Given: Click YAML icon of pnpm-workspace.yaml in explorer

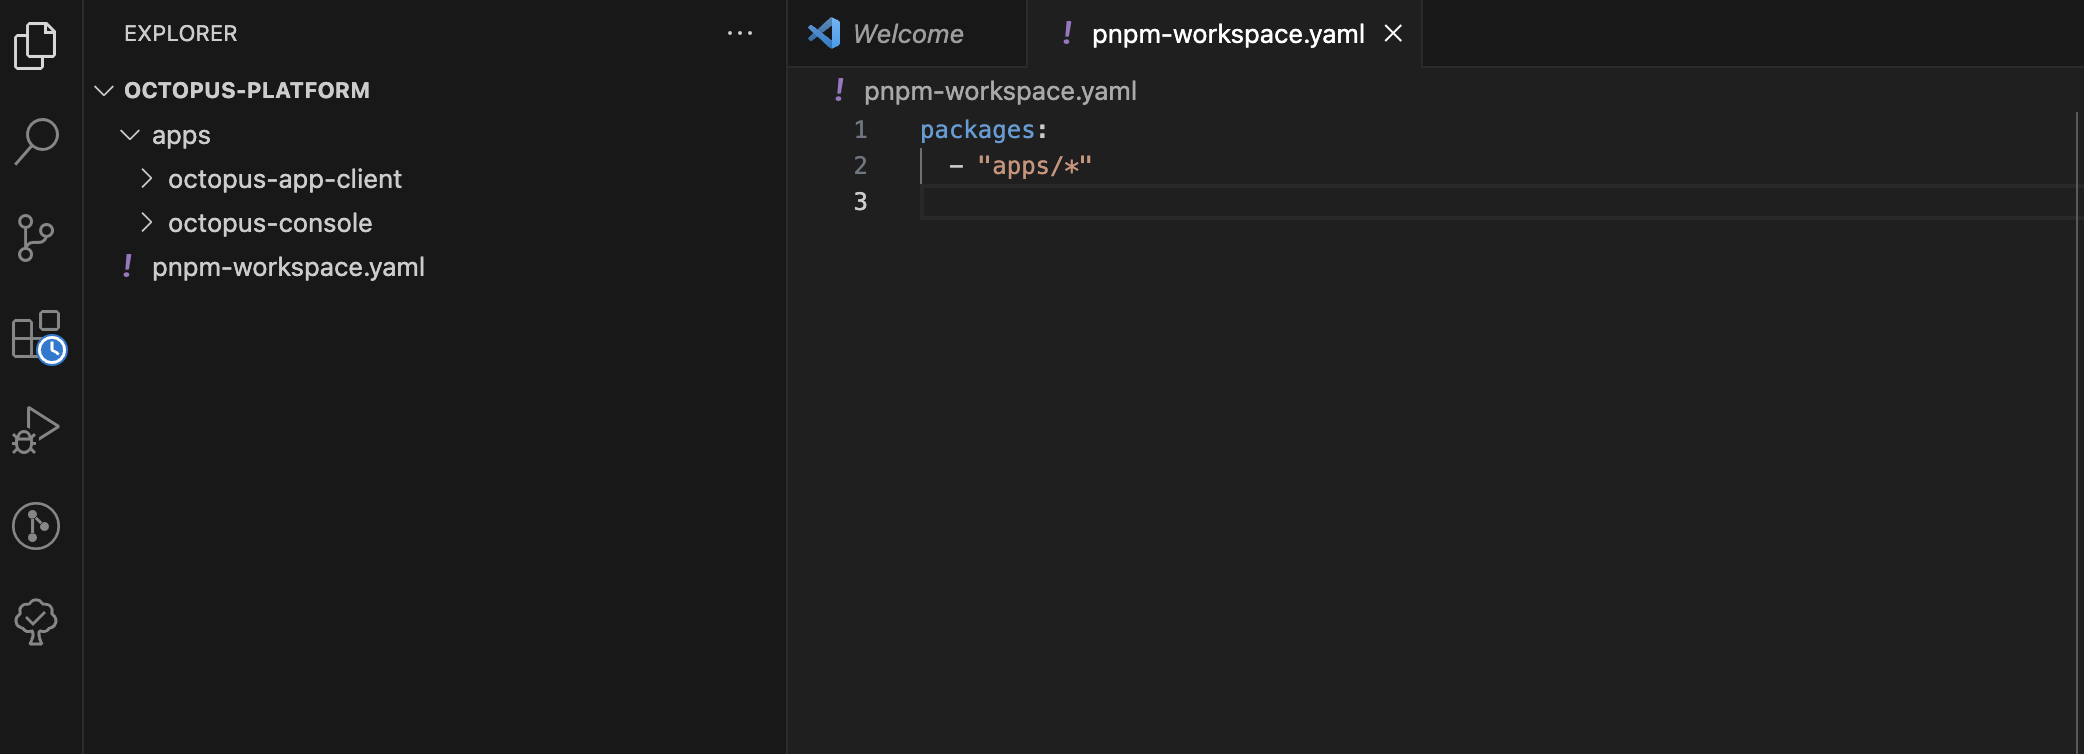Looking at the screenshot, I should click(128, 266).
